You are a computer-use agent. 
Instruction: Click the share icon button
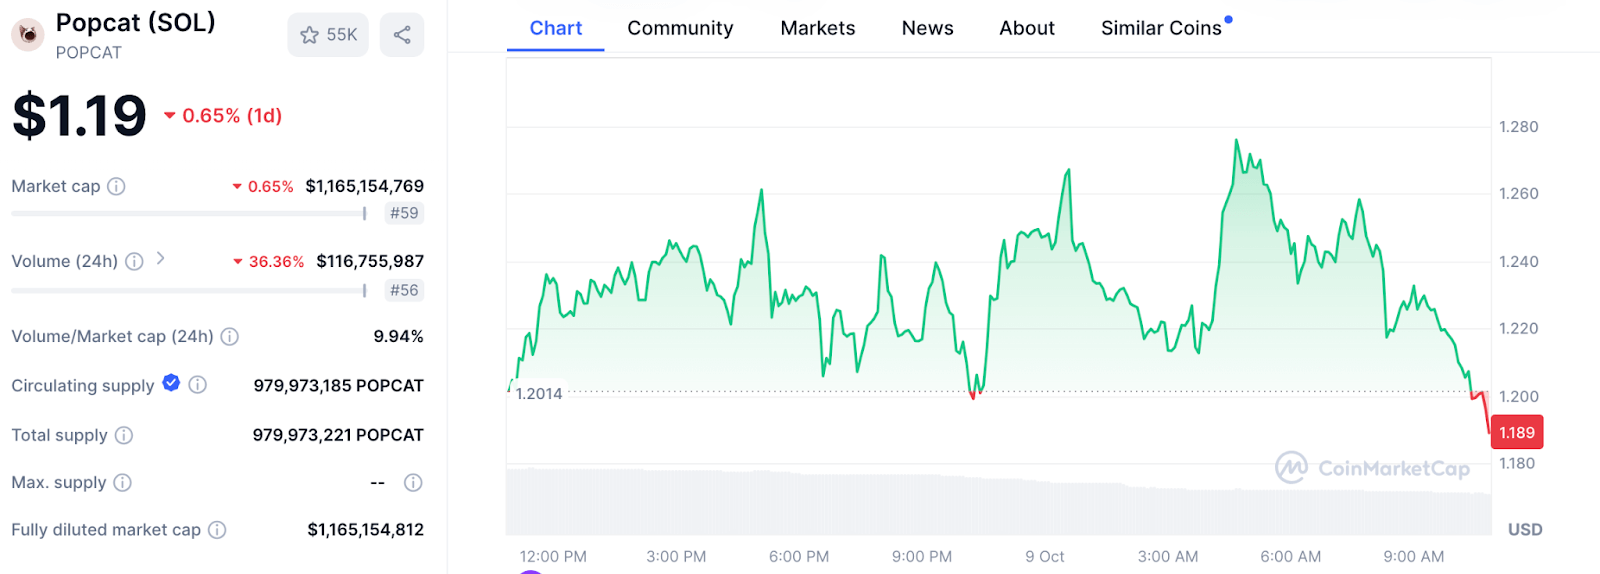click(402, 35)
